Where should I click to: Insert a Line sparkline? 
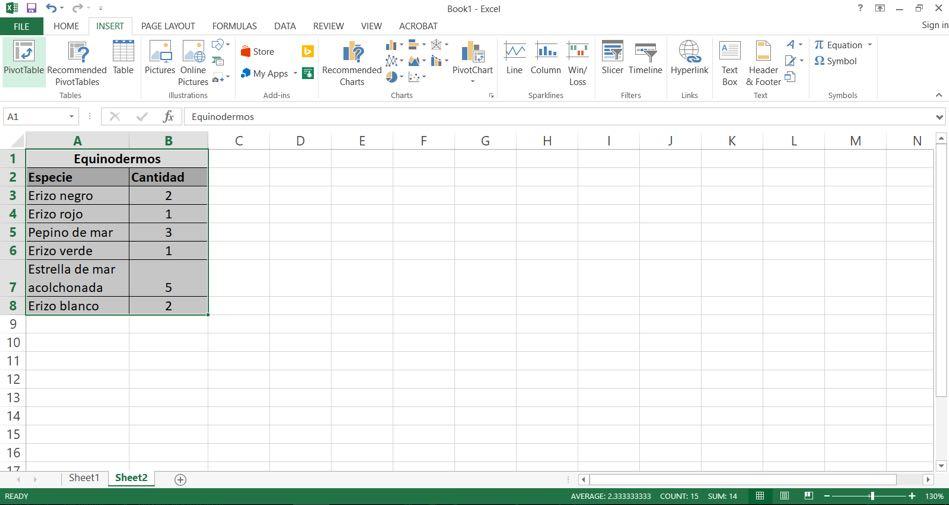click(x=514, y=58)
